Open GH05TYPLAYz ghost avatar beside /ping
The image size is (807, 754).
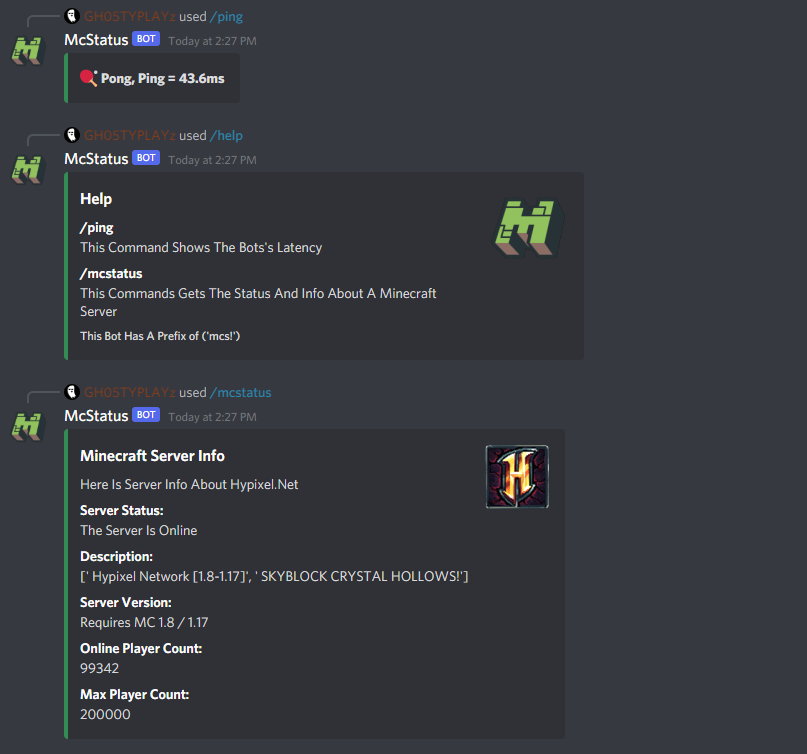pyautogui.click(x=72, y=16)
